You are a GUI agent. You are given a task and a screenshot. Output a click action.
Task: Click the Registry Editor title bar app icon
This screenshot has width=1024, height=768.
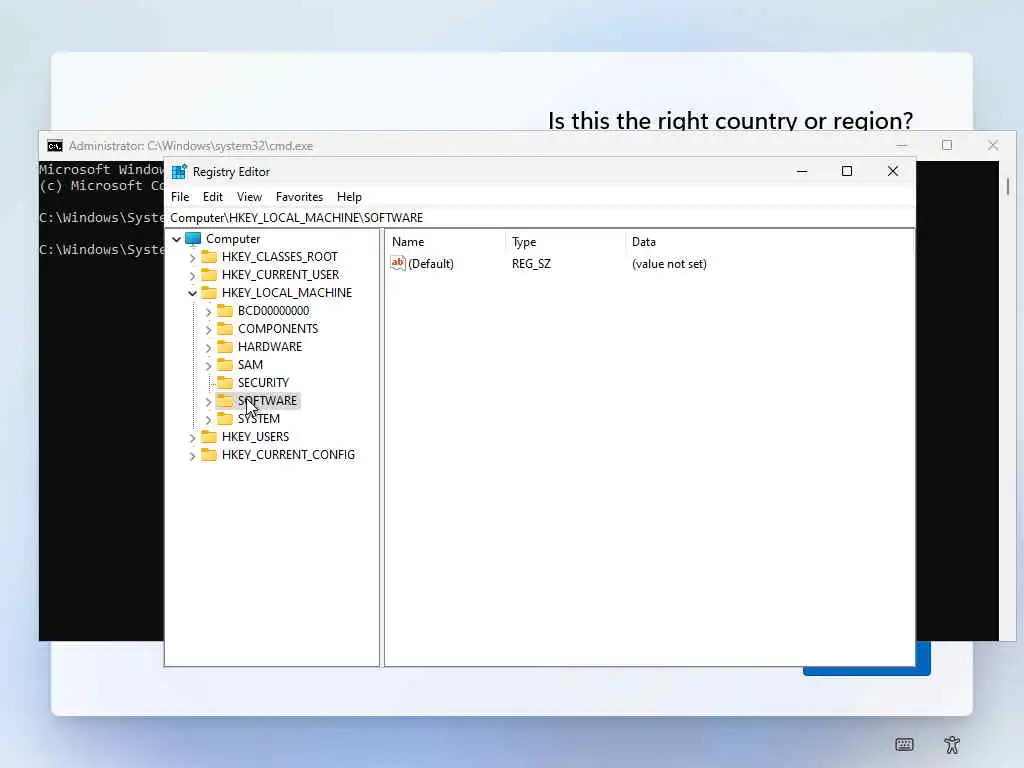[179, 171]
